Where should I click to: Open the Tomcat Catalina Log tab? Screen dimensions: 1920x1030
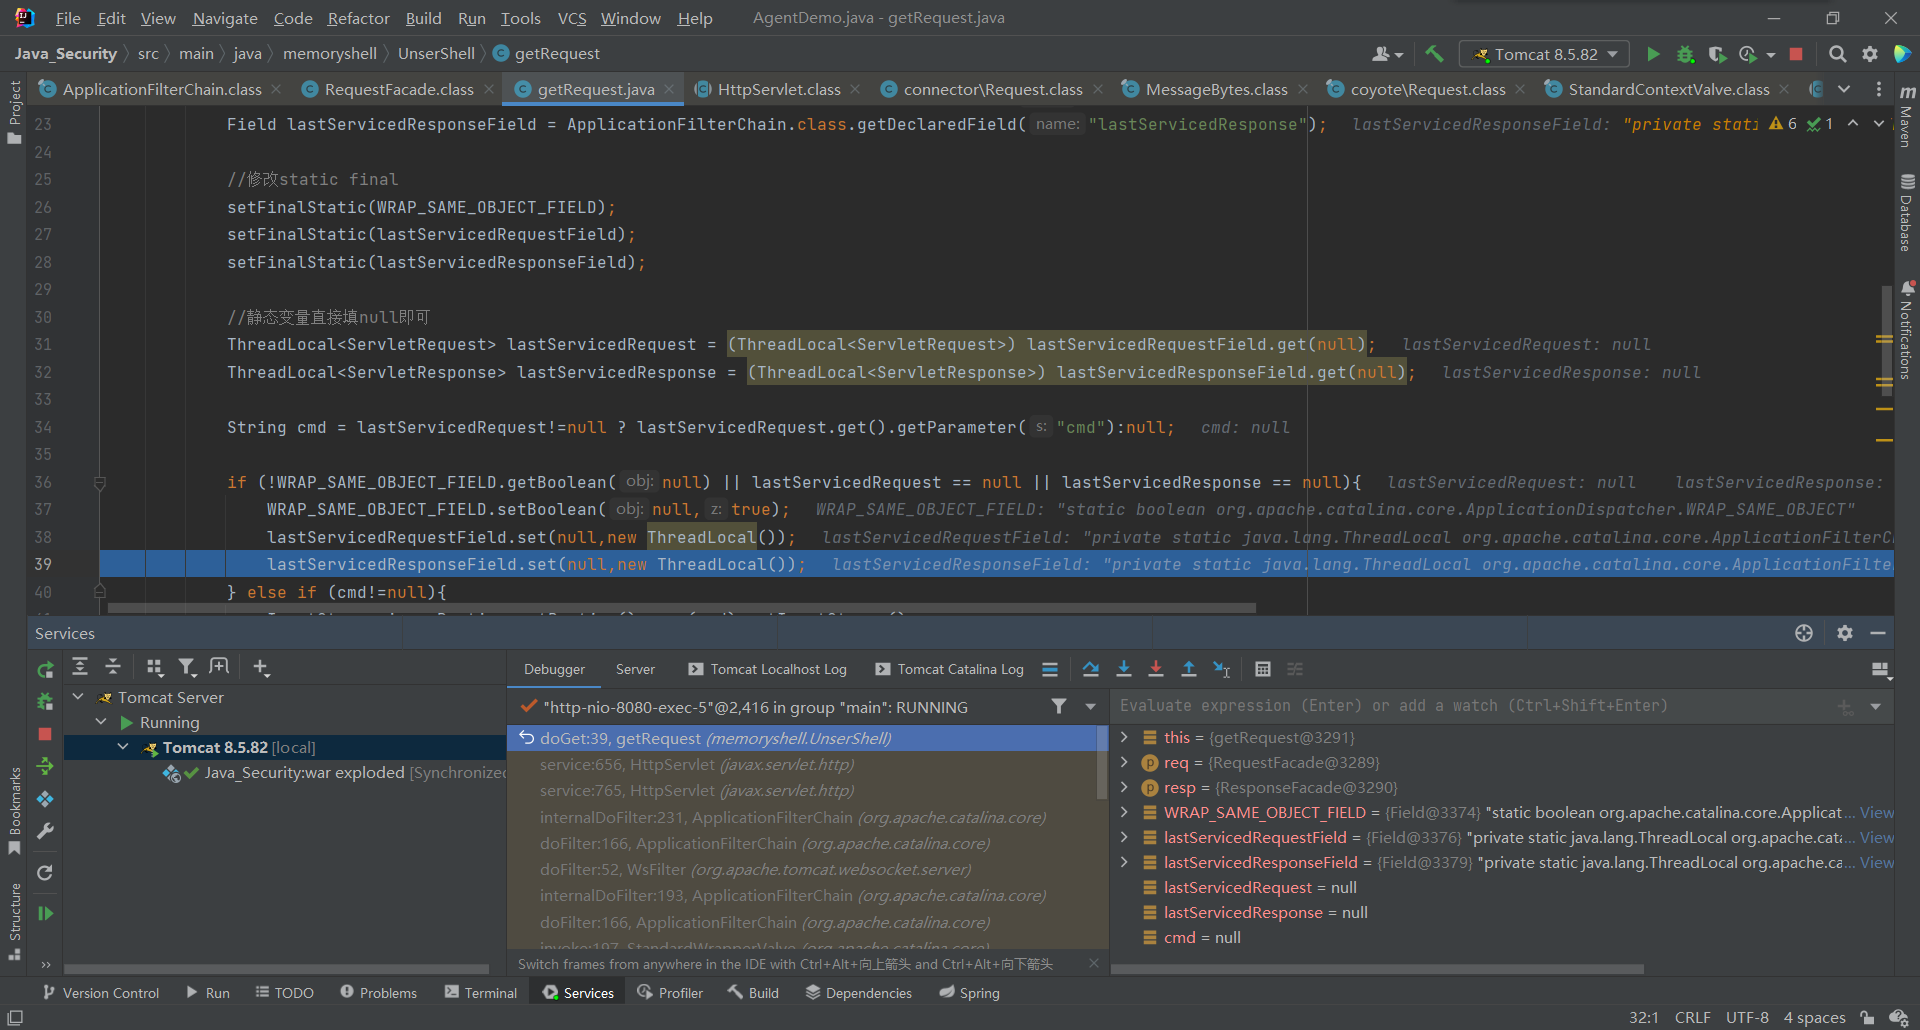coord(950,669)
